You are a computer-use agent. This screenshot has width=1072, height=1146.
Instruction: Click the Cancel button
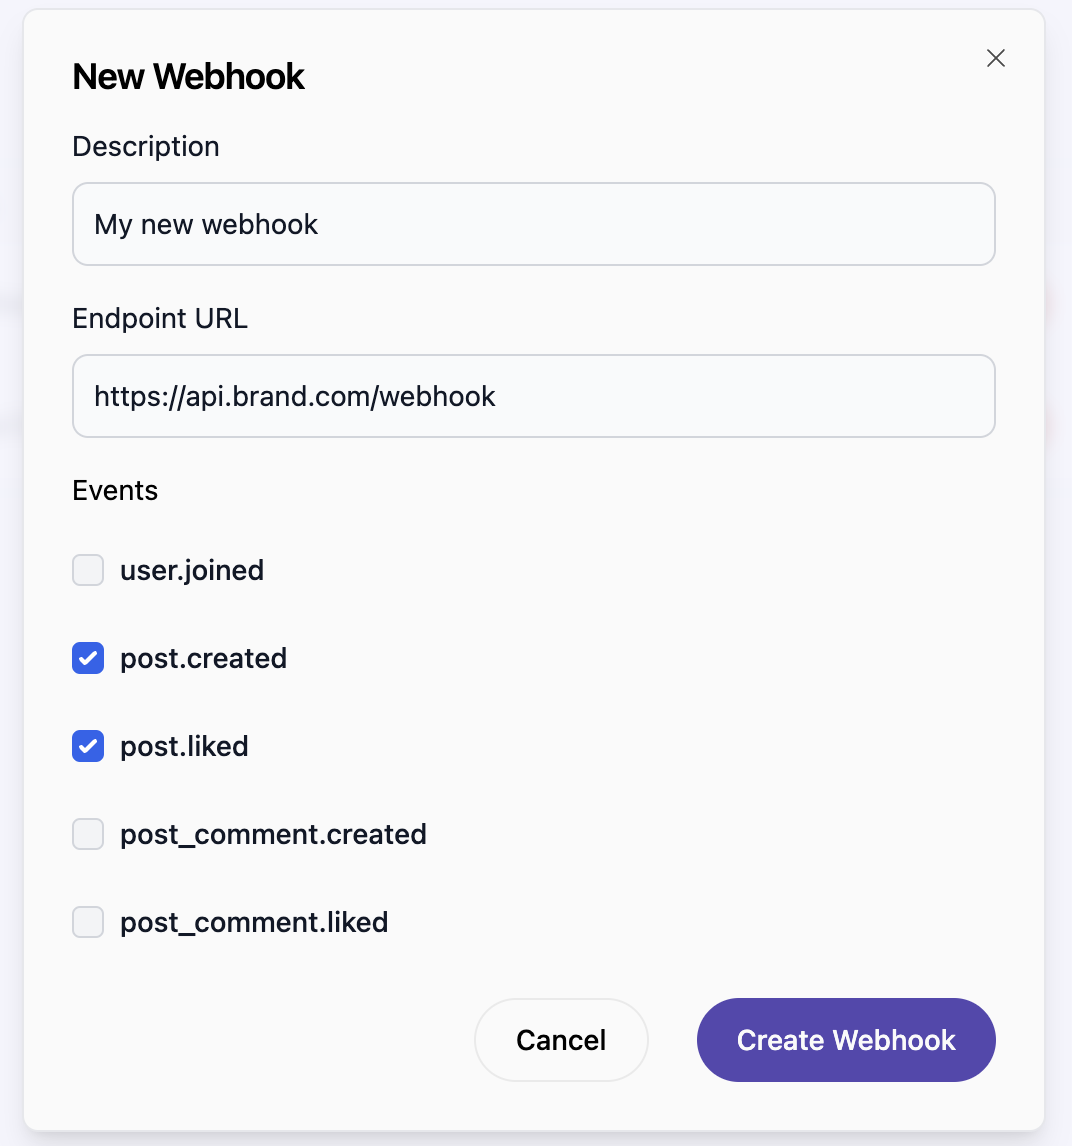coord(561,1040)
